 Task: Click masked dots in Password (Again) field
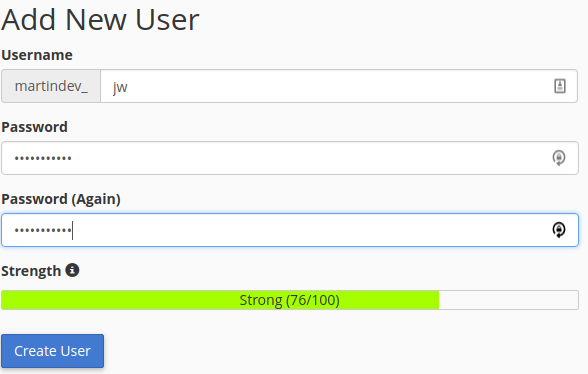coord(43,230)
